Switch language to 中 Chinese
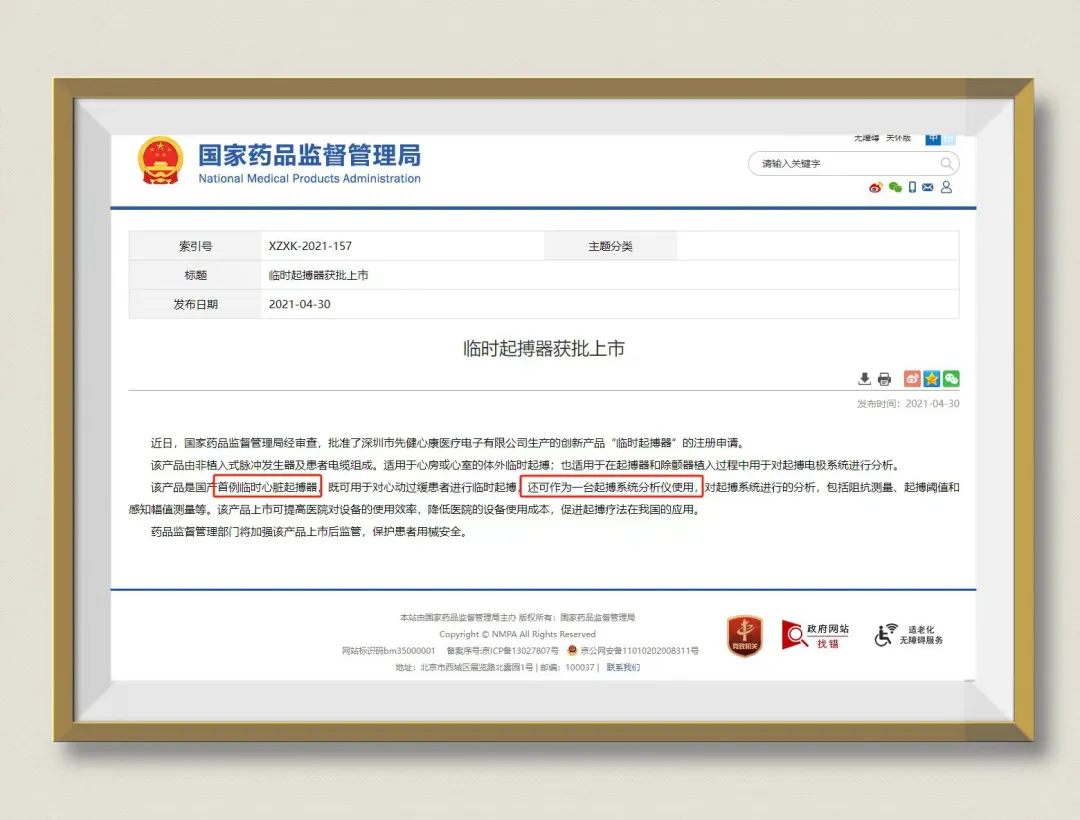Screen dimensions: 1080x820 933,139
